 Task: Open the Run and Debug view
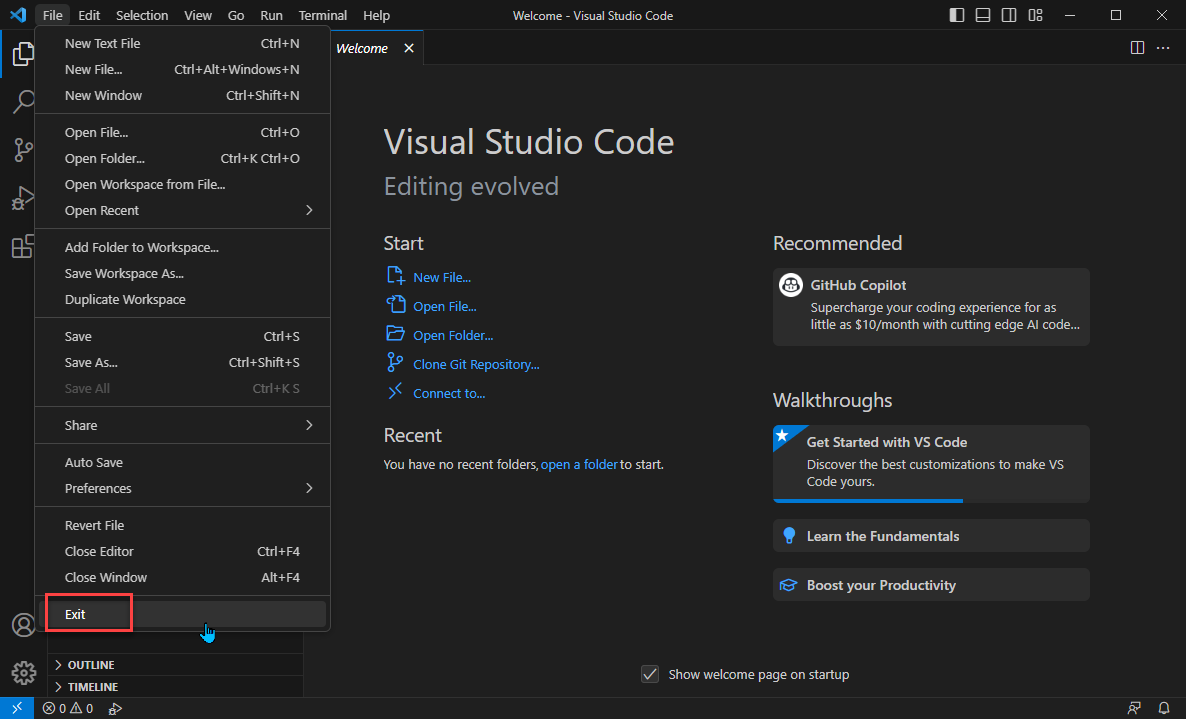pyautogui.click(x=23, y=198)
